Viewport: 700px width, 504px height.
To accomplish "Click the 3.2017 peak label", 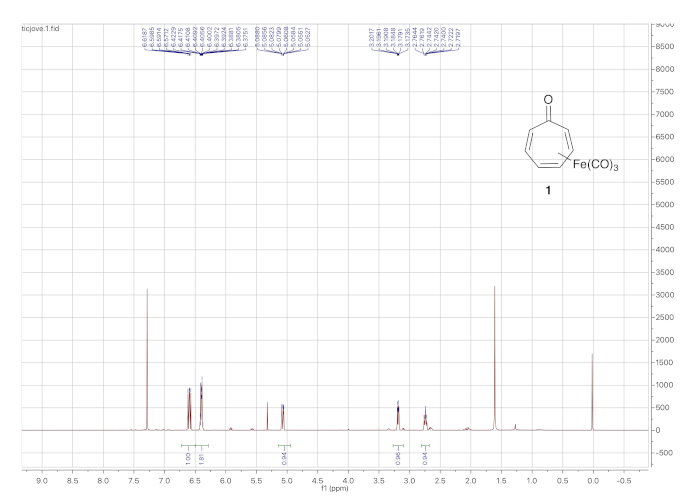I will pos(371,38).
